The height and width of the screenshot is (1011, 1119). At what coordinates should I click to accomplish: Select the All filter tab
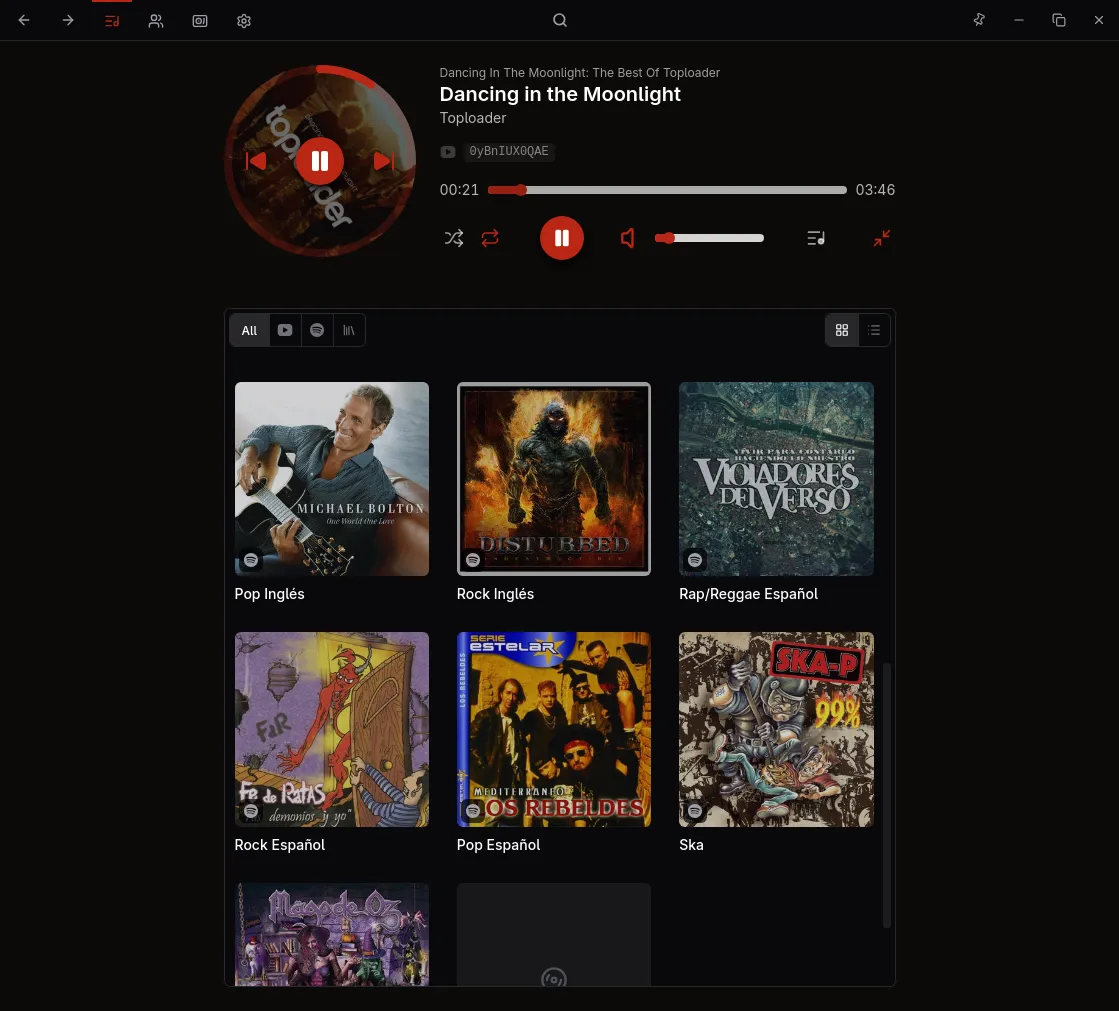[x=249, y=330]
